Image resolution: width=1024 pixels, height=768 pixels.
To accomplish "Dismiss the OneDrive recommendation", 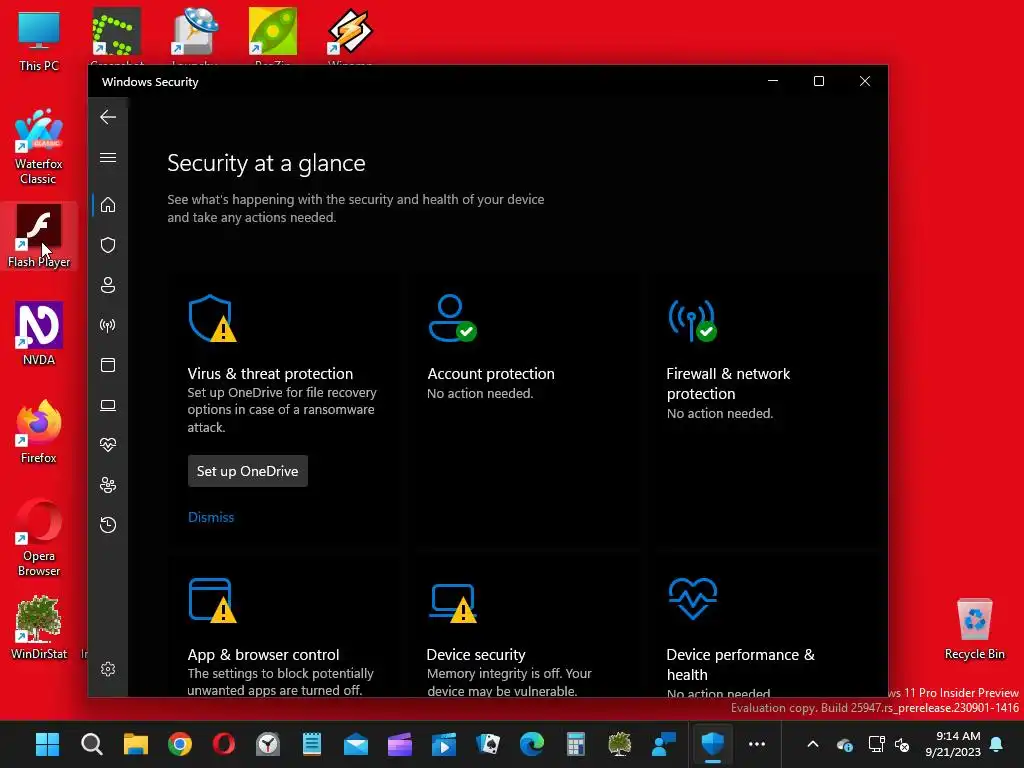I will click(211, 517).
